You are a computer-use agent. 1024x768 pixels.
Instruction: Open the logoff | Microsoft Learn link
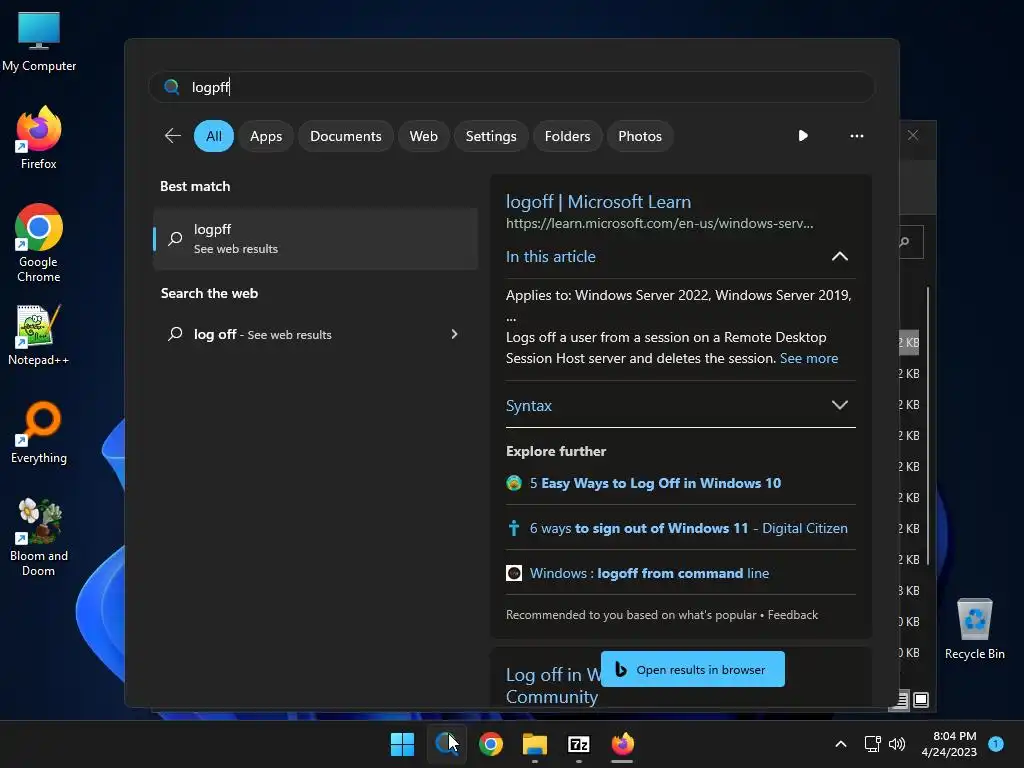[598, 202]
